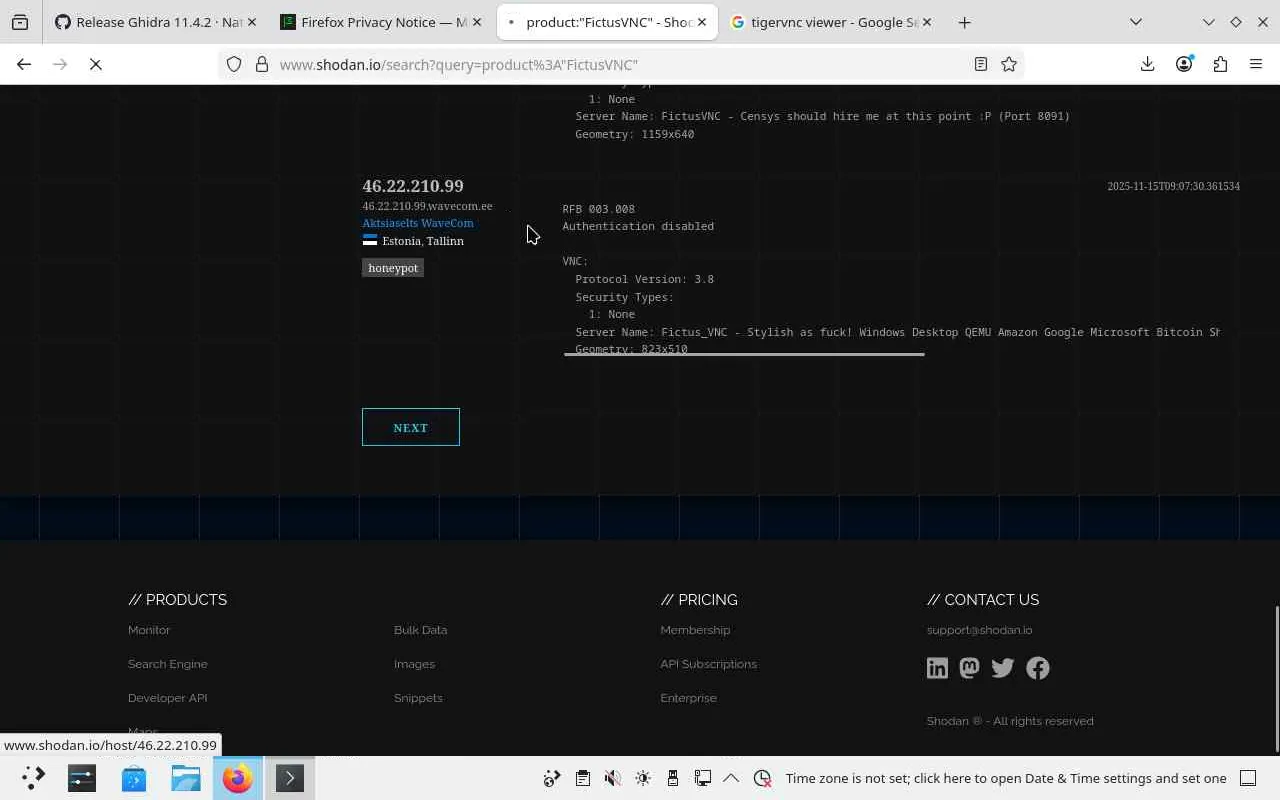Switch to tigervnc viewer Google tab
Image resolution: width=1280 pixels, height=800 pixels.
[833, 22]
